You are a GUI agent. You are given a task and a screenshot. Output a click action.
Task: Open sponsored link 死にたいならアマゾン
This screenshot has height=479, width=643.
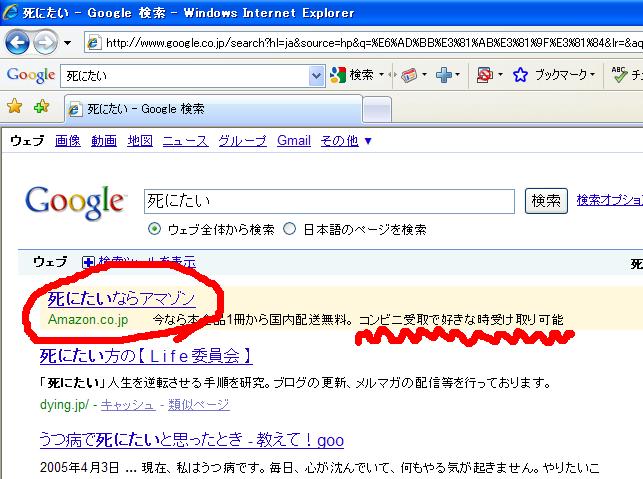[x=121, y=299]
